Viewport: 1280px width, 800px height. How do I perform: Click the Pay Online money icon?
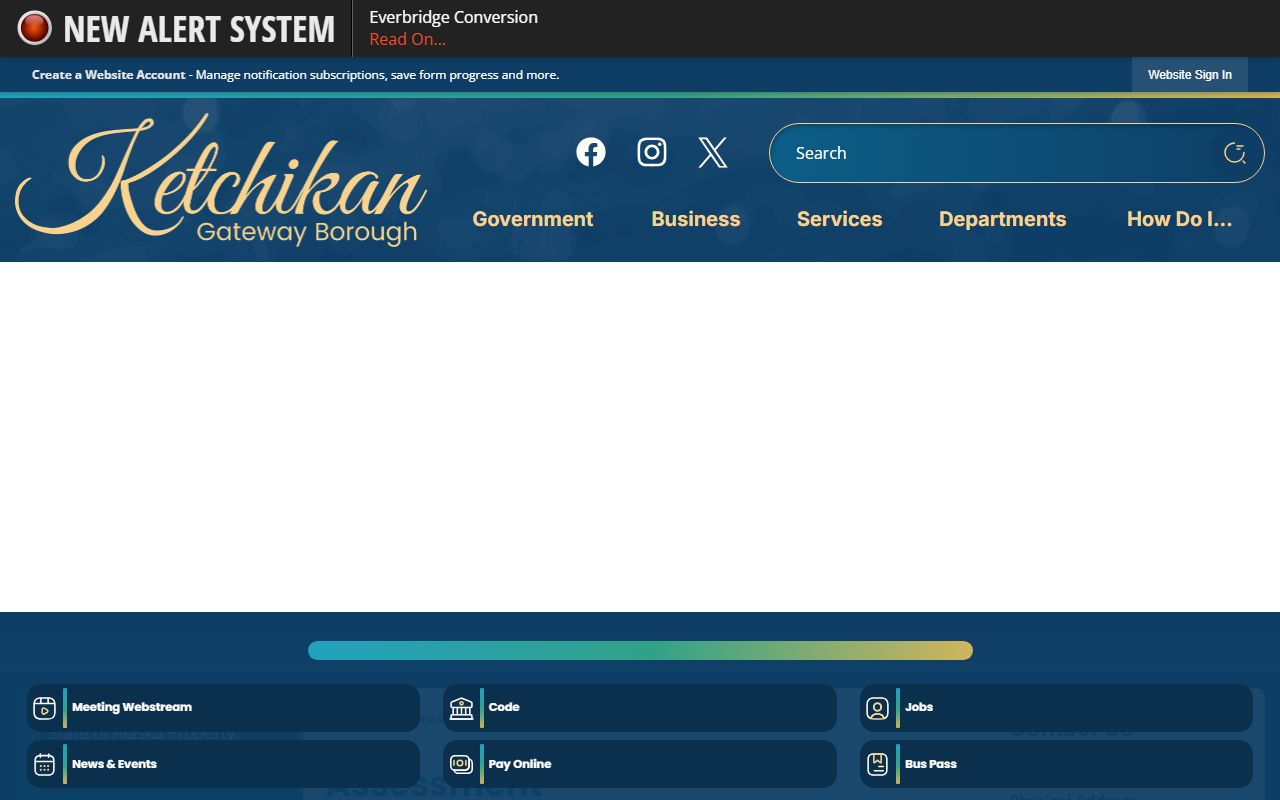461,765
